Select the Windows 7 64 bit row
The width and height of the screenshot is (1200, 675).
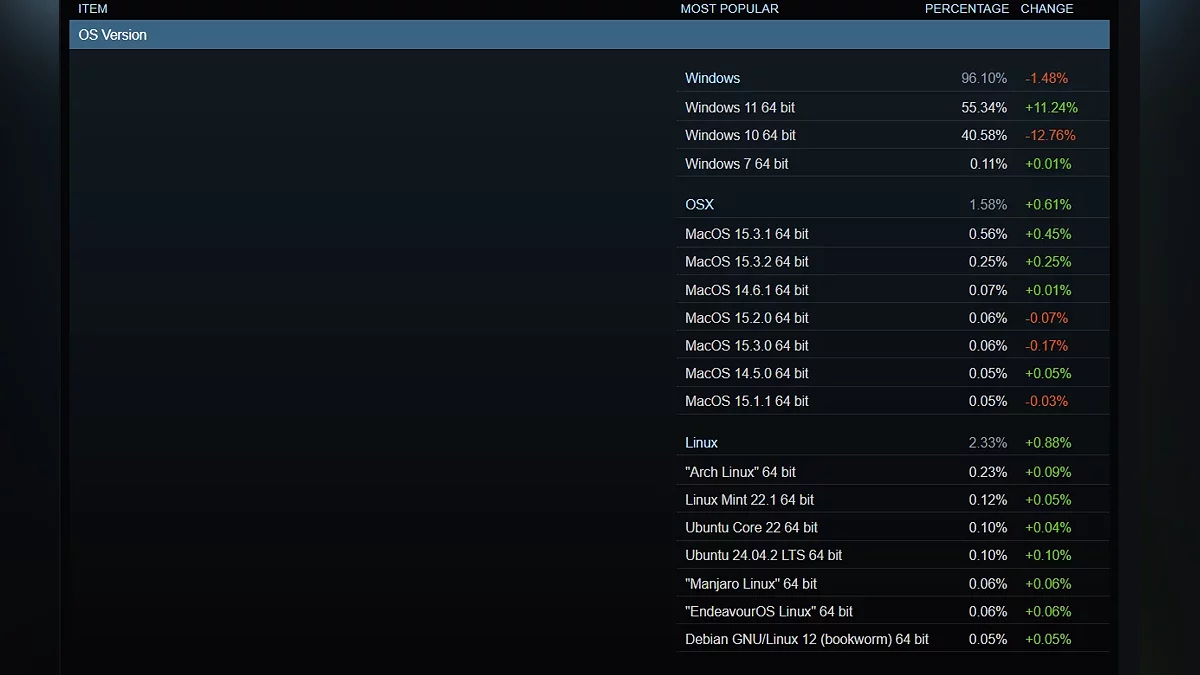point(736,163)
